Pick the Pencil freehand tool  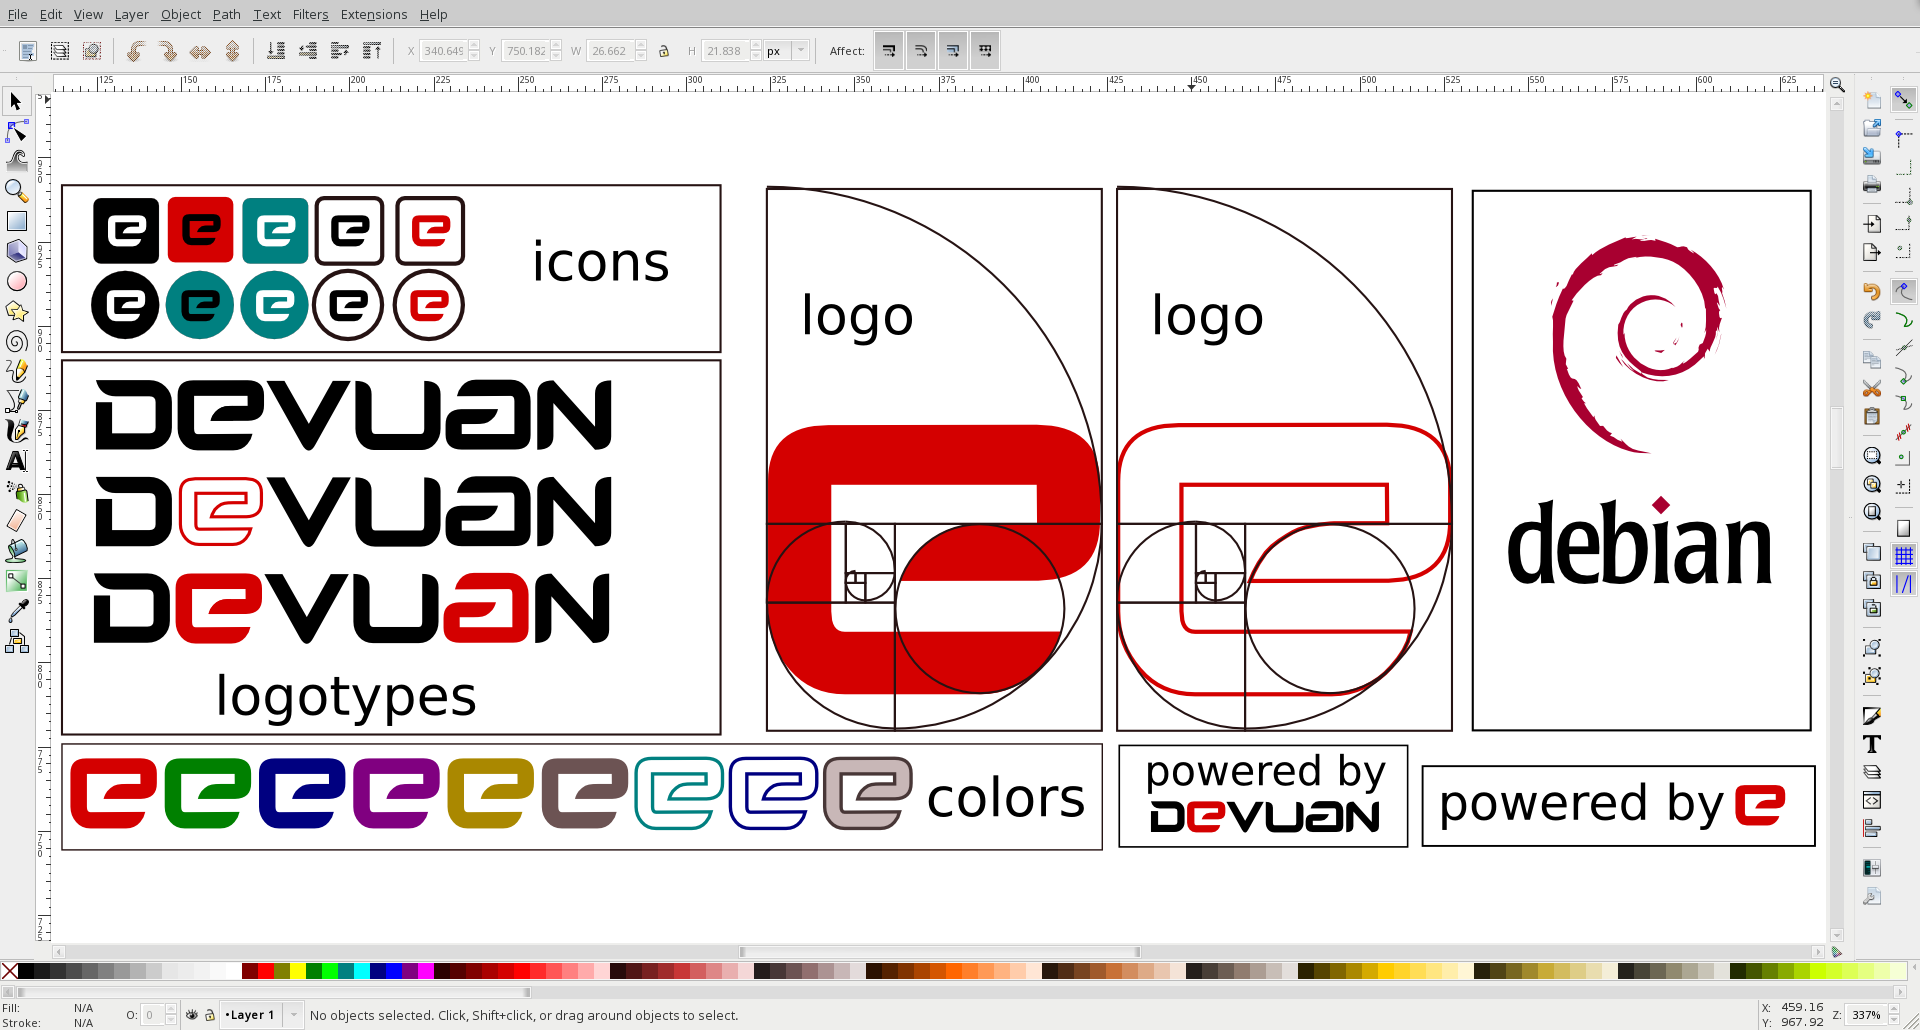coord(16,371)
